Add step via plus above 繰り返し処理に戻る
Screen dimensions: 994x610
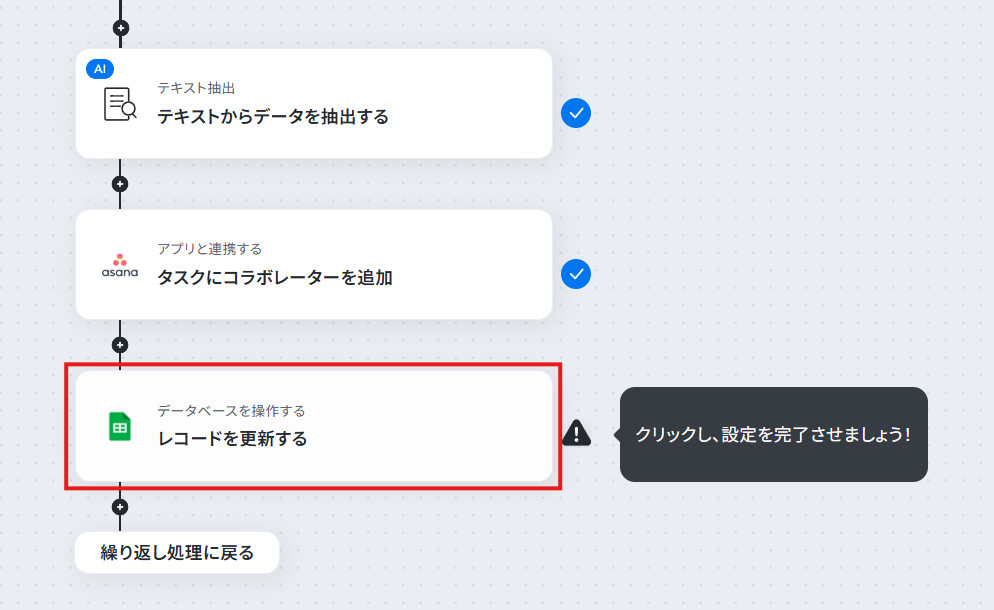coord(120,507)
